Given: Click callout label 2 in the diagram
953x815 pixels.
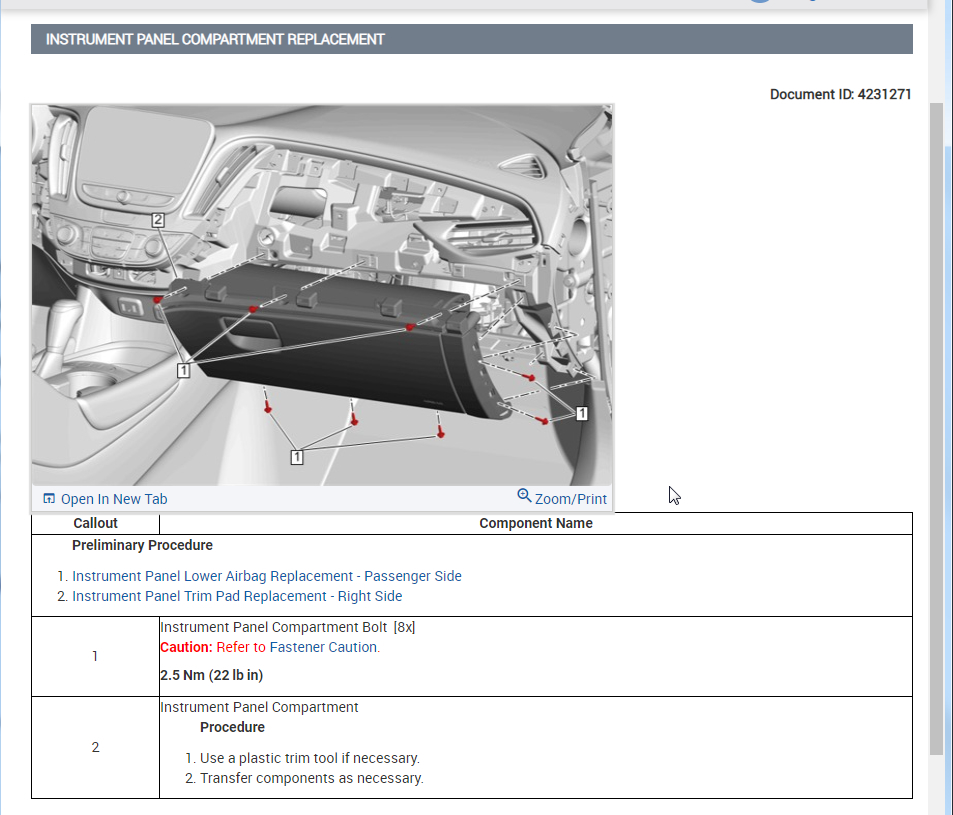Looking at the screenshot, I should coord(158,219).
